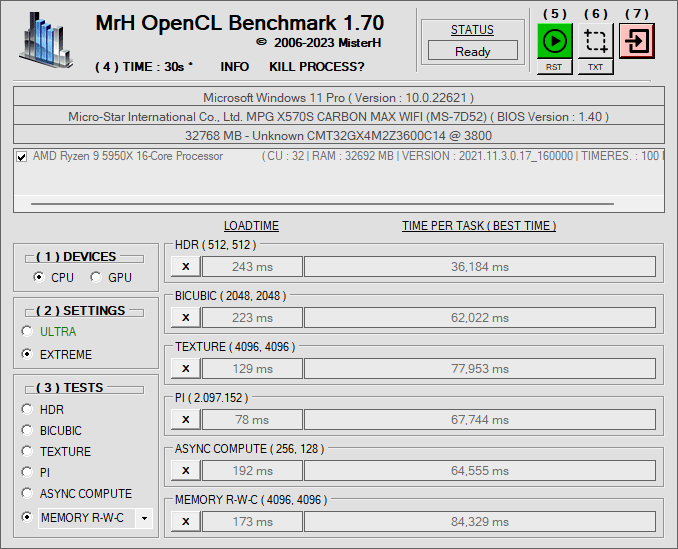The image size is (678, 549).
Task: Start the benchmark with green play icon
Action: pyautogui.click(x=554, y=41)
